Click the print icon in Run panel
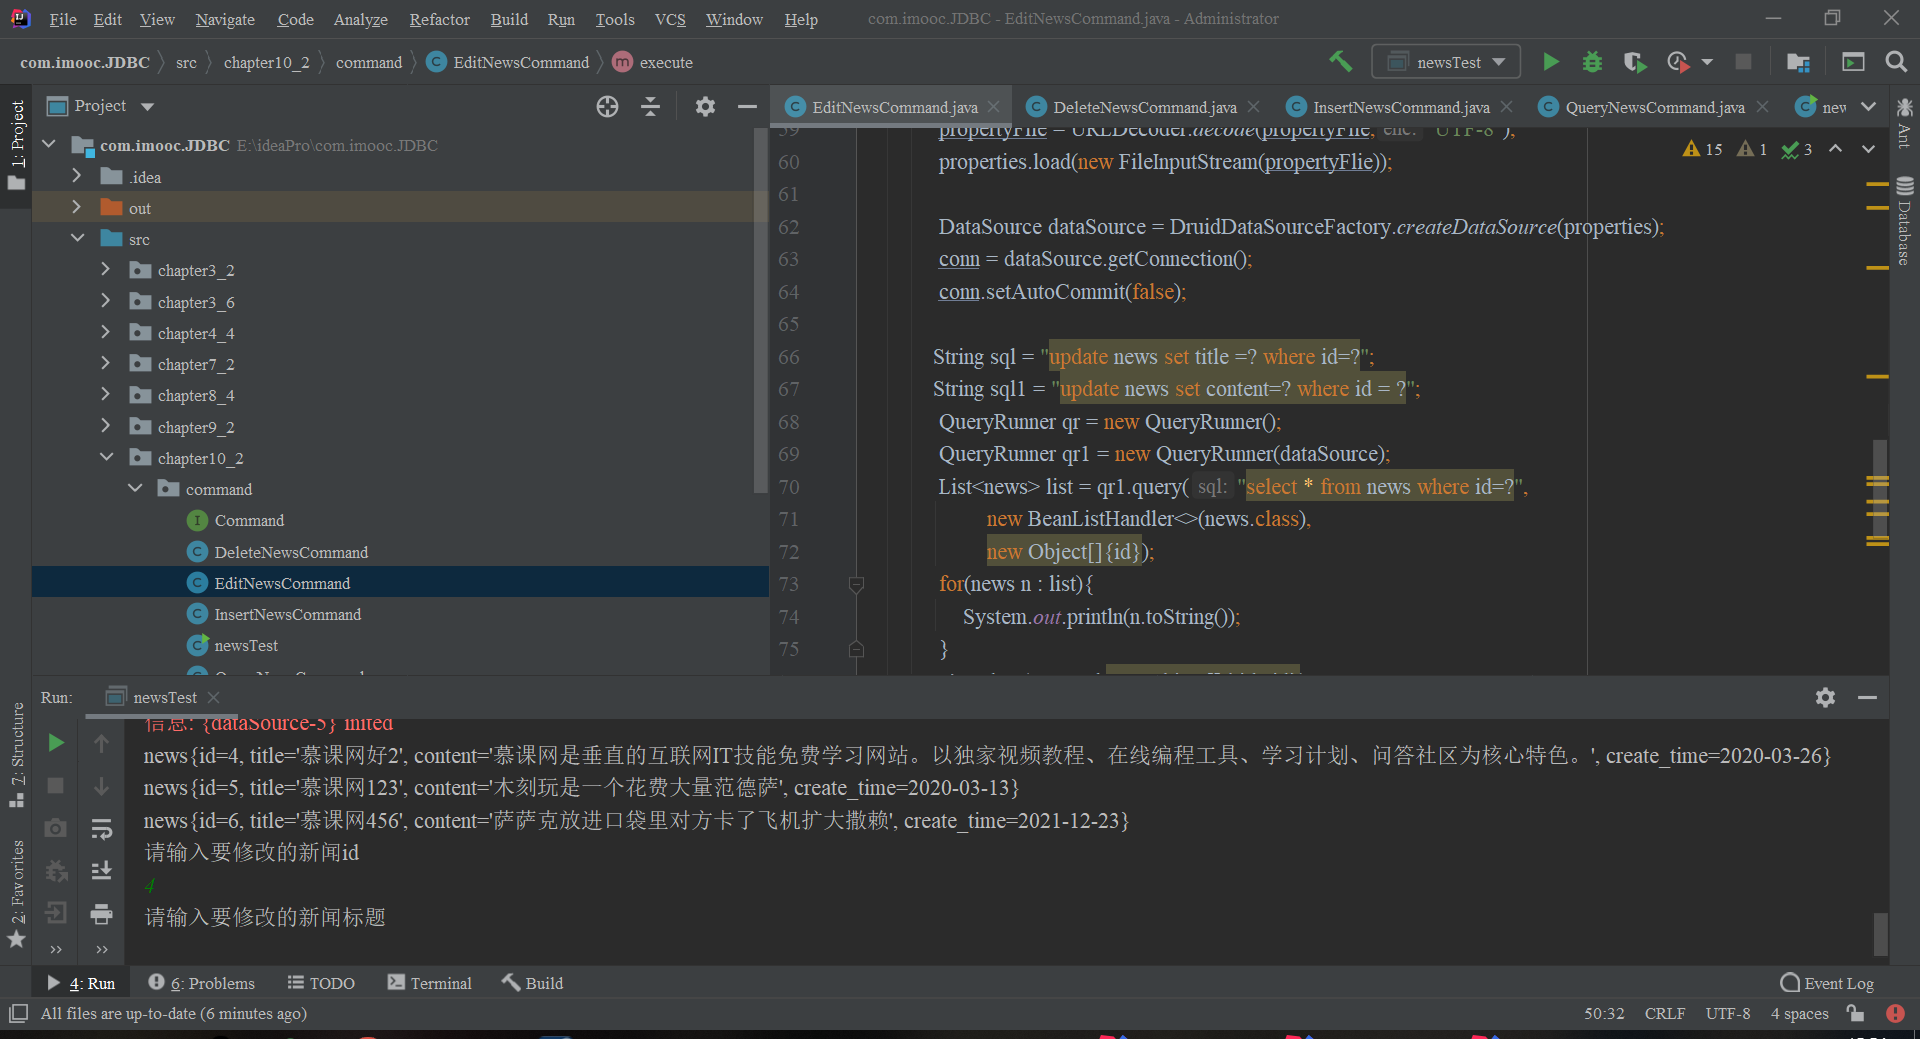Image resolution: width=1920 pixels, height=1039 pixels. point(101,913)
